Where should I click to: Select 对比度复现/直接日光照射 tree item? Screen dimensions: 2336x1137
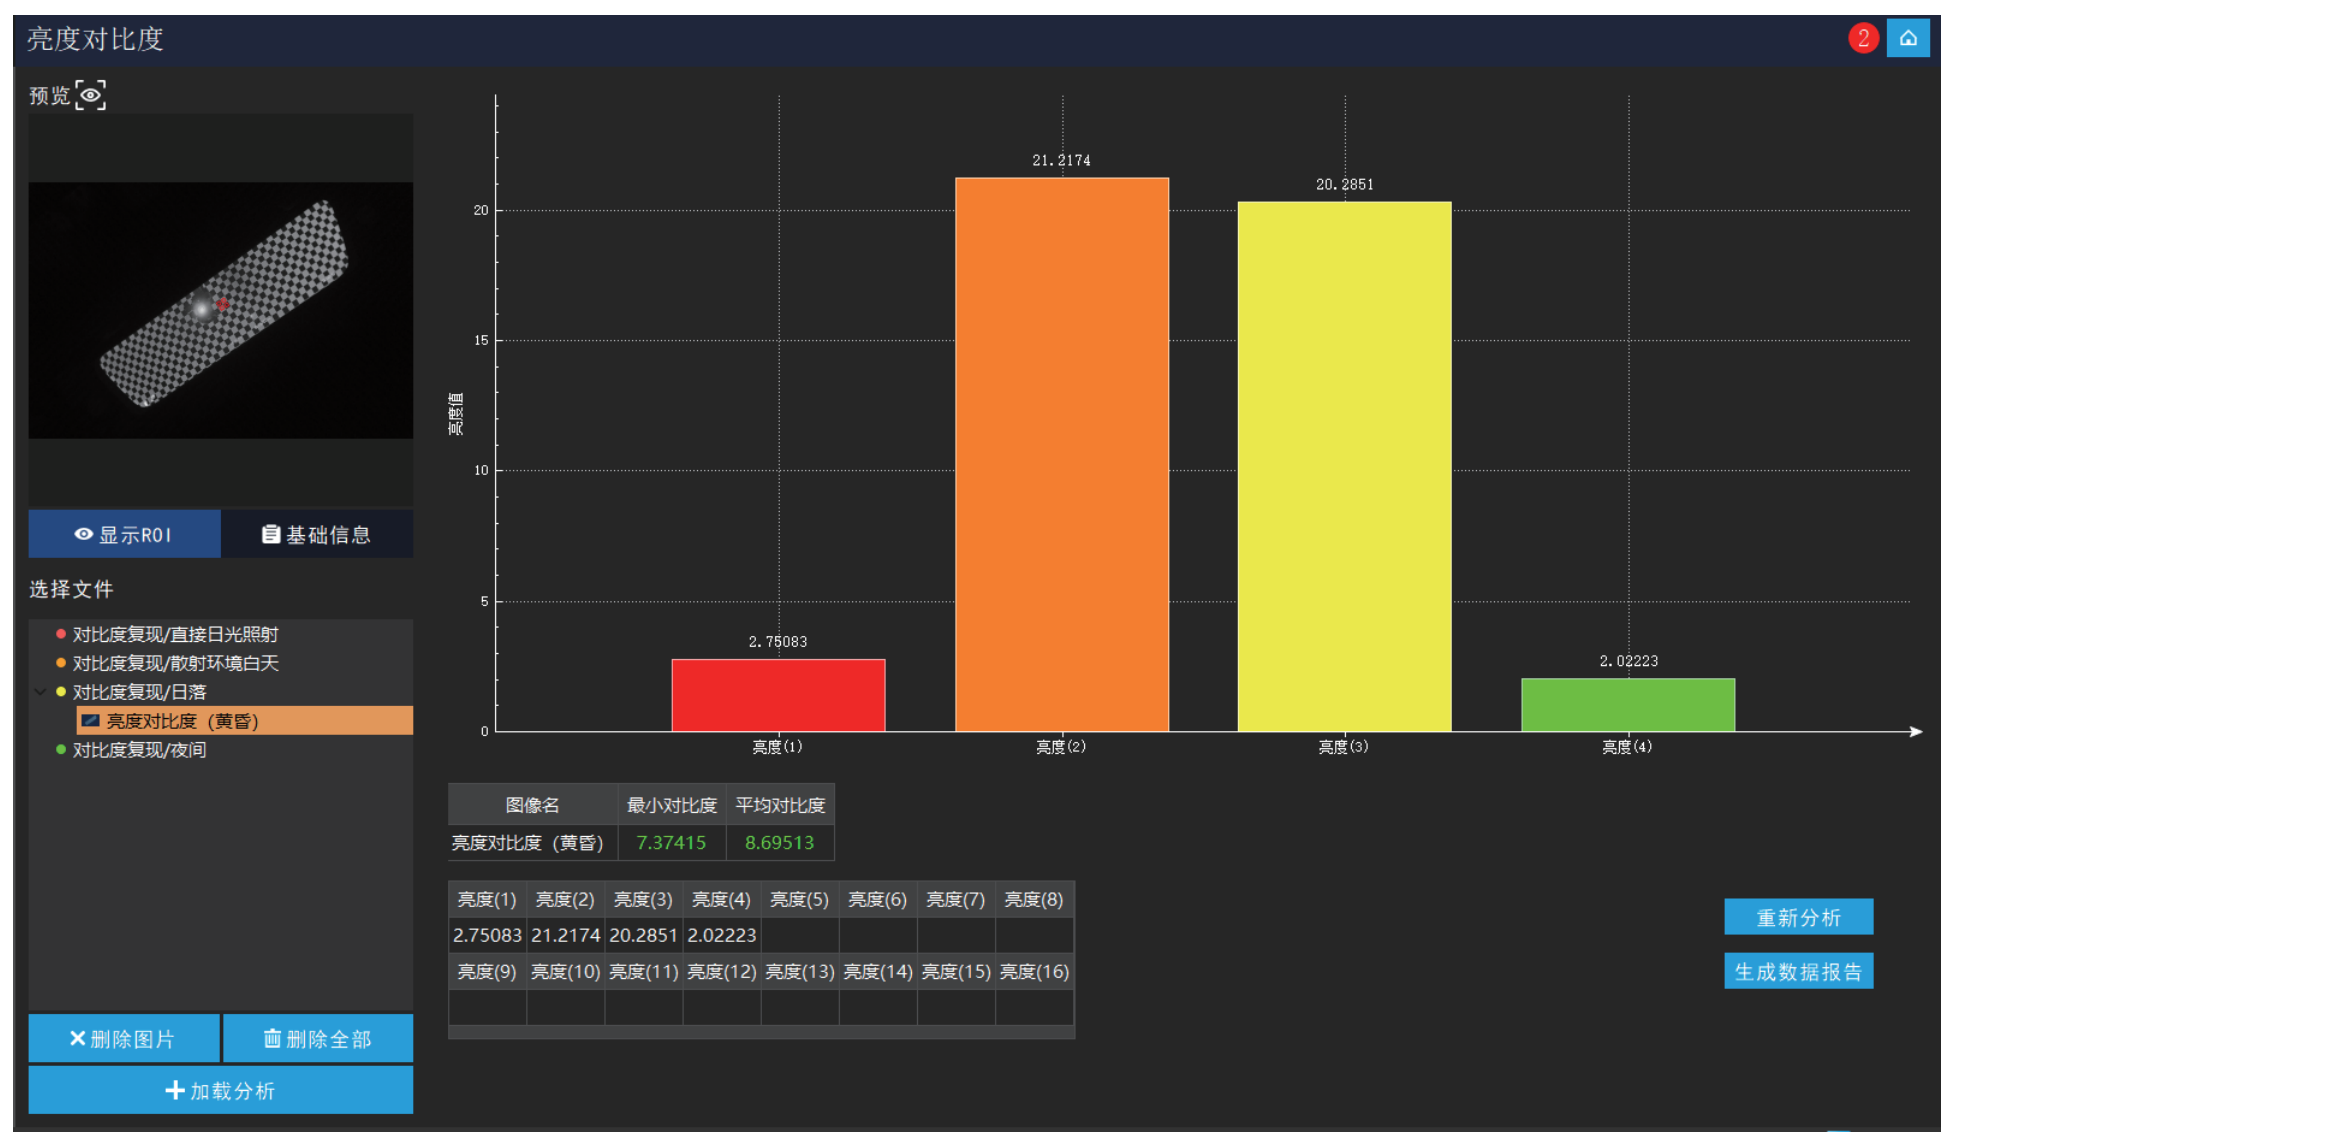(175, 634)
